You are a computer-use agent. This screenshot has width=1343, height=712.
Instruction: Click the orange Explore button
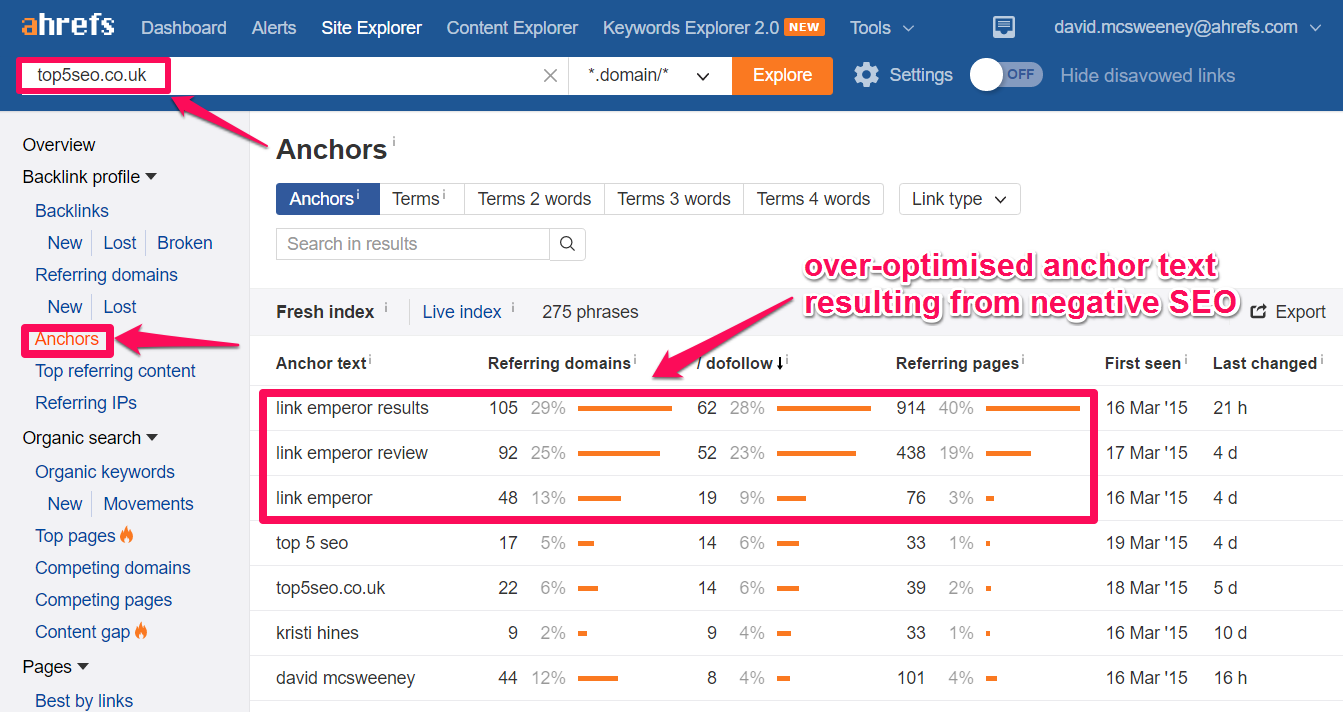(x=782, y=76)
